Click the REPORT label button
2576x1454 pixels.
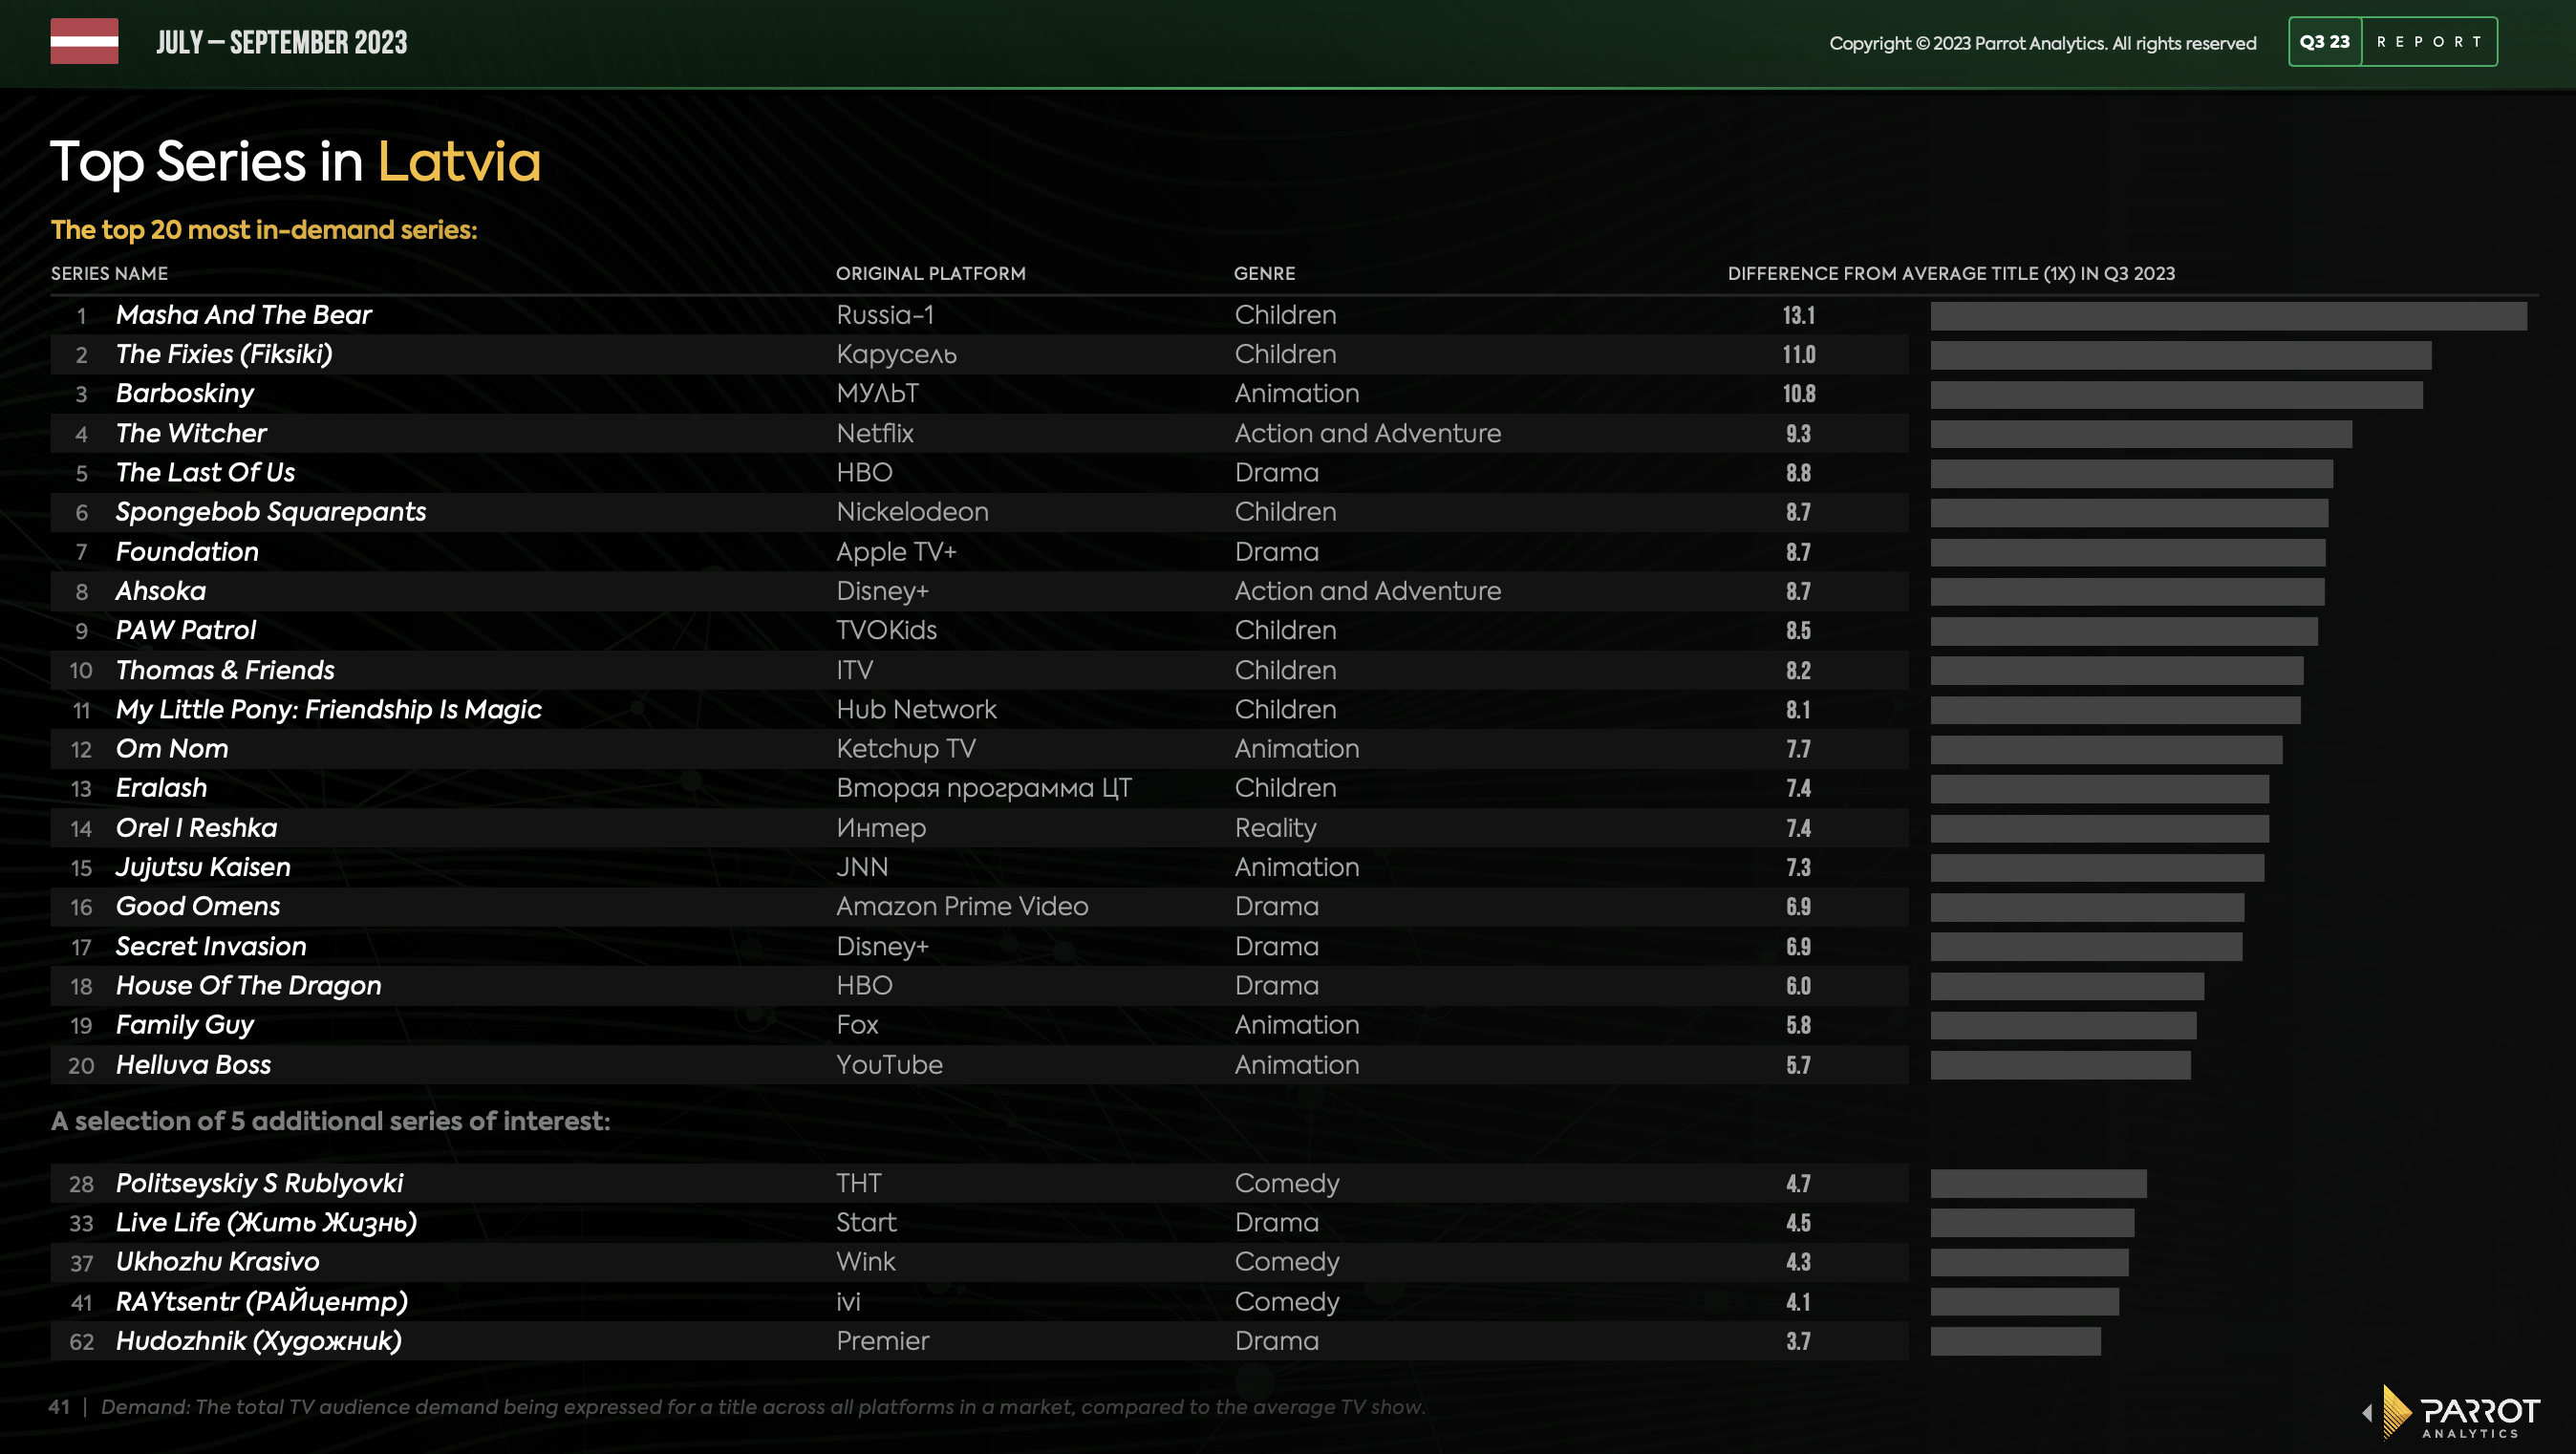click(2429, 42)
